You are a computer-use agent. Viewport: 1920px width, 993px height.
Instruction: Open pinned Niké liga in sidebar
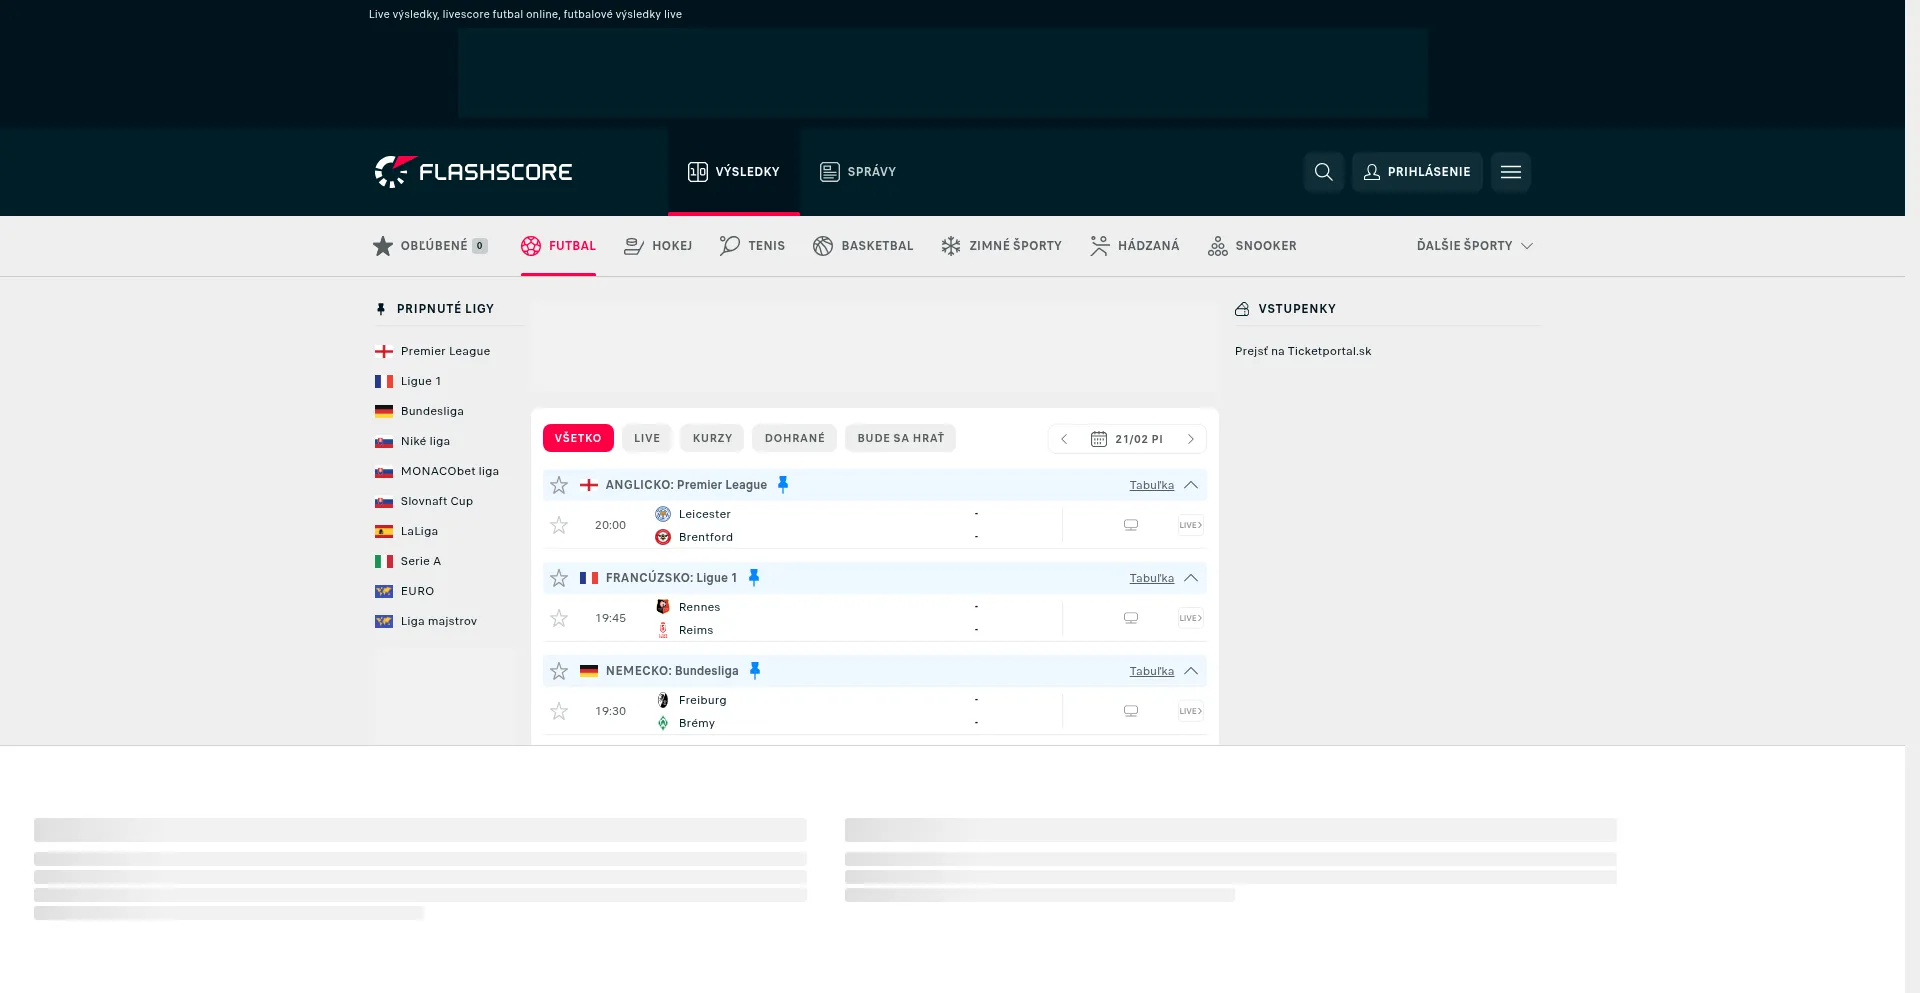(x=413, y=441)
